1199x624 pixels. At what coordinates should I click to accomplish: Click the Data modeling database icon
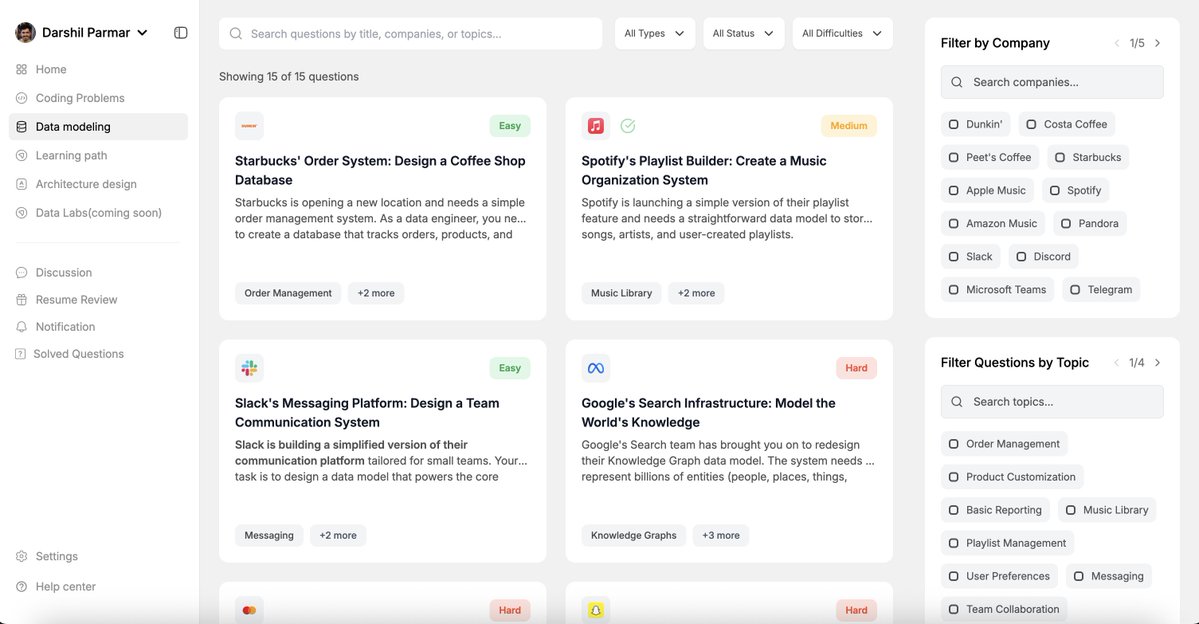(21, 127)
